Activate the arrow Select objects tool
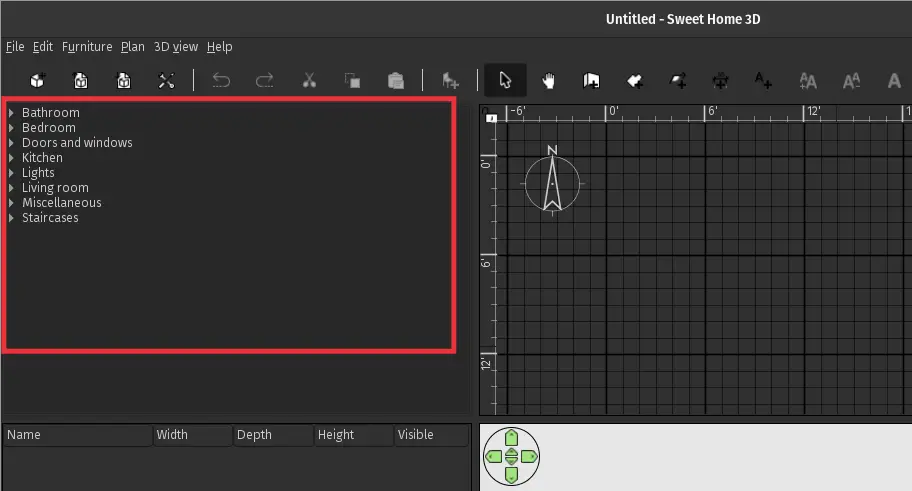The width and height of the screenshot is (912, 491). [x=505, y=80]
